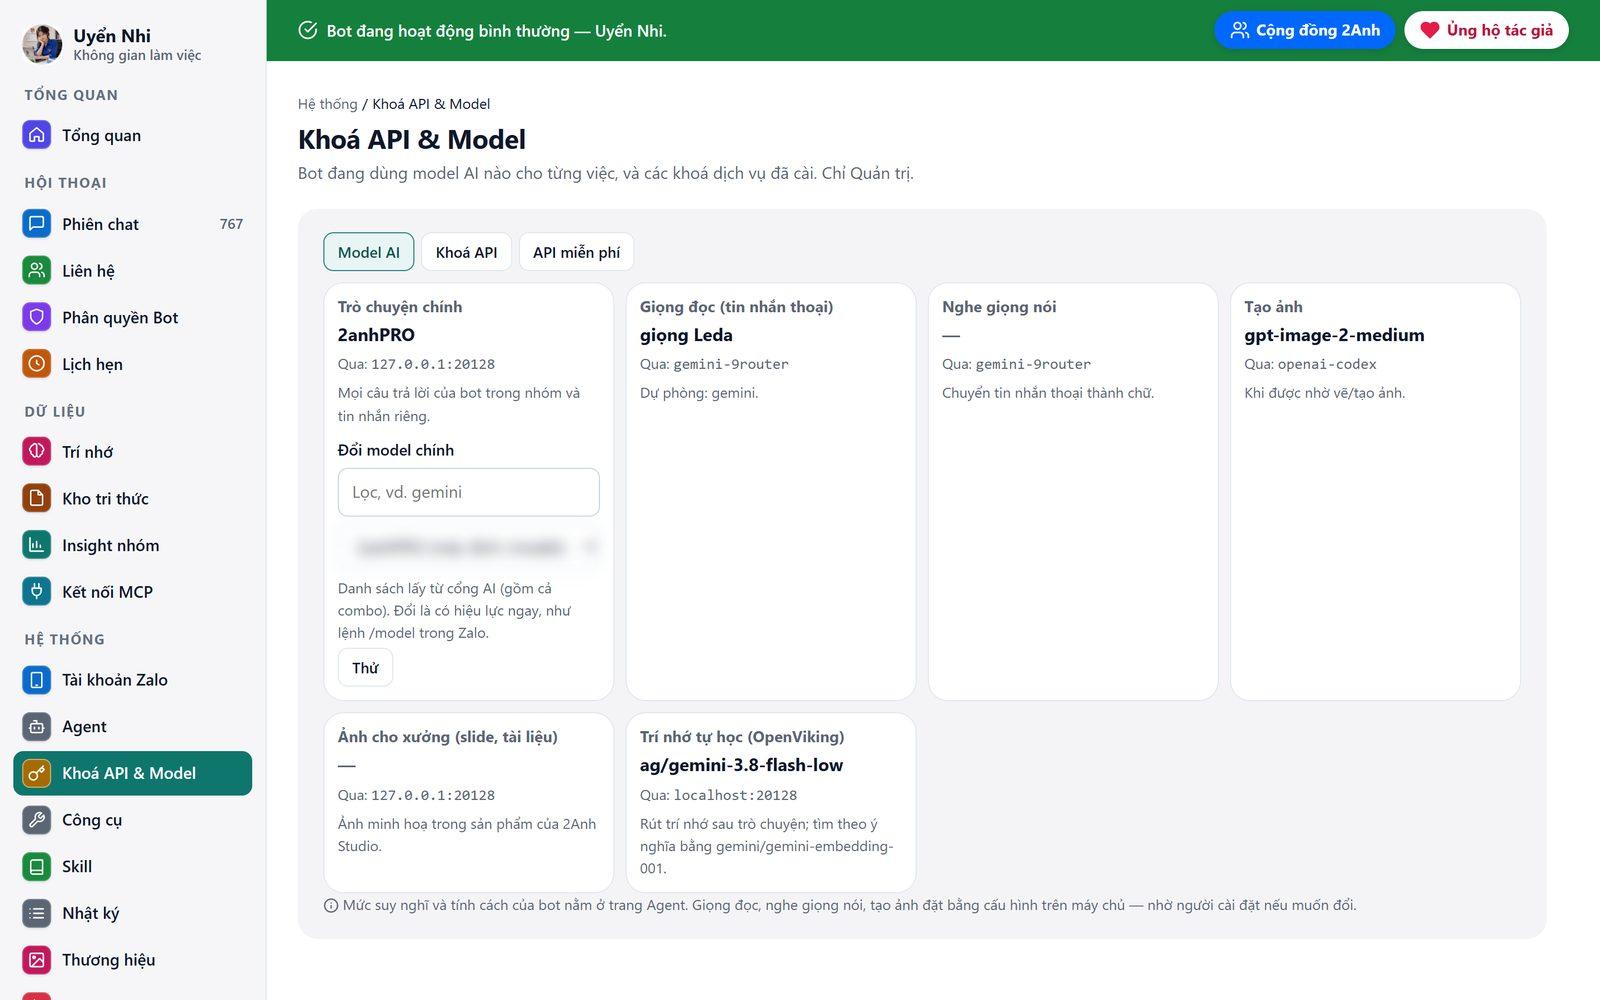Image resolution: width=1600 pixels, height=1000 pixels.
Task: Open the Kết nối MCP plug icon
Action: coord(37,592)
